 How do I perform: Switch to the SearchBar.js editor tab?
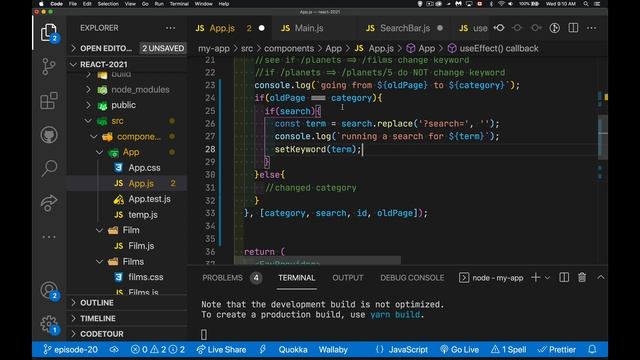[x=404, y=28]
